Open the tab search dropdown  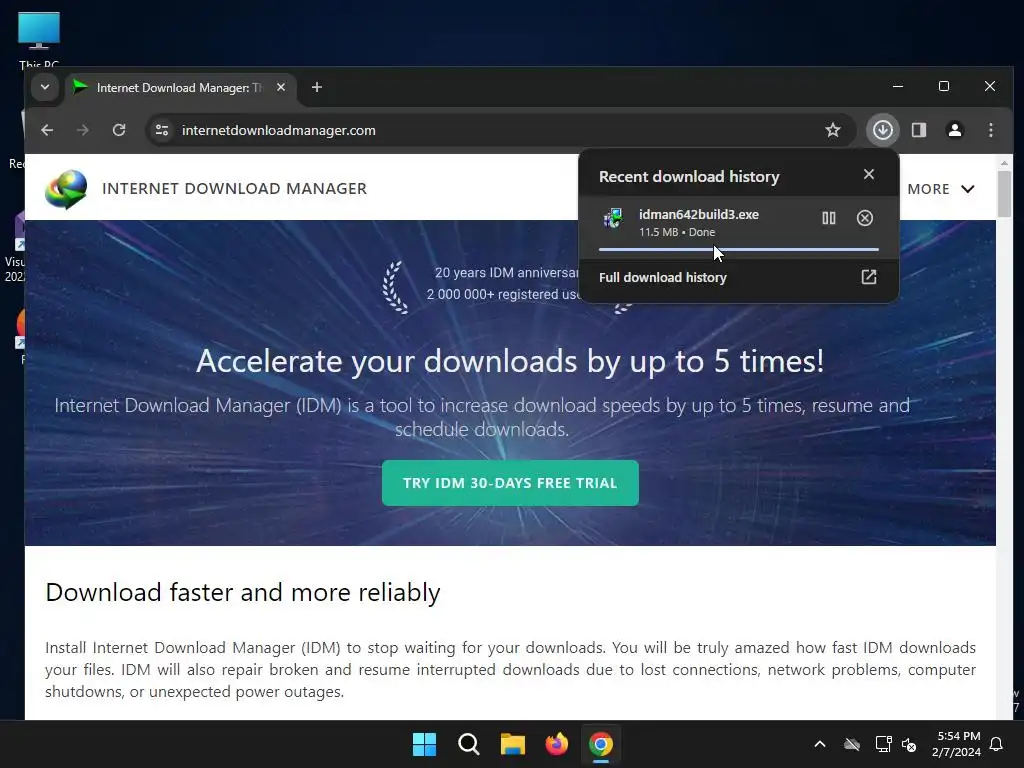click(44, 87)
